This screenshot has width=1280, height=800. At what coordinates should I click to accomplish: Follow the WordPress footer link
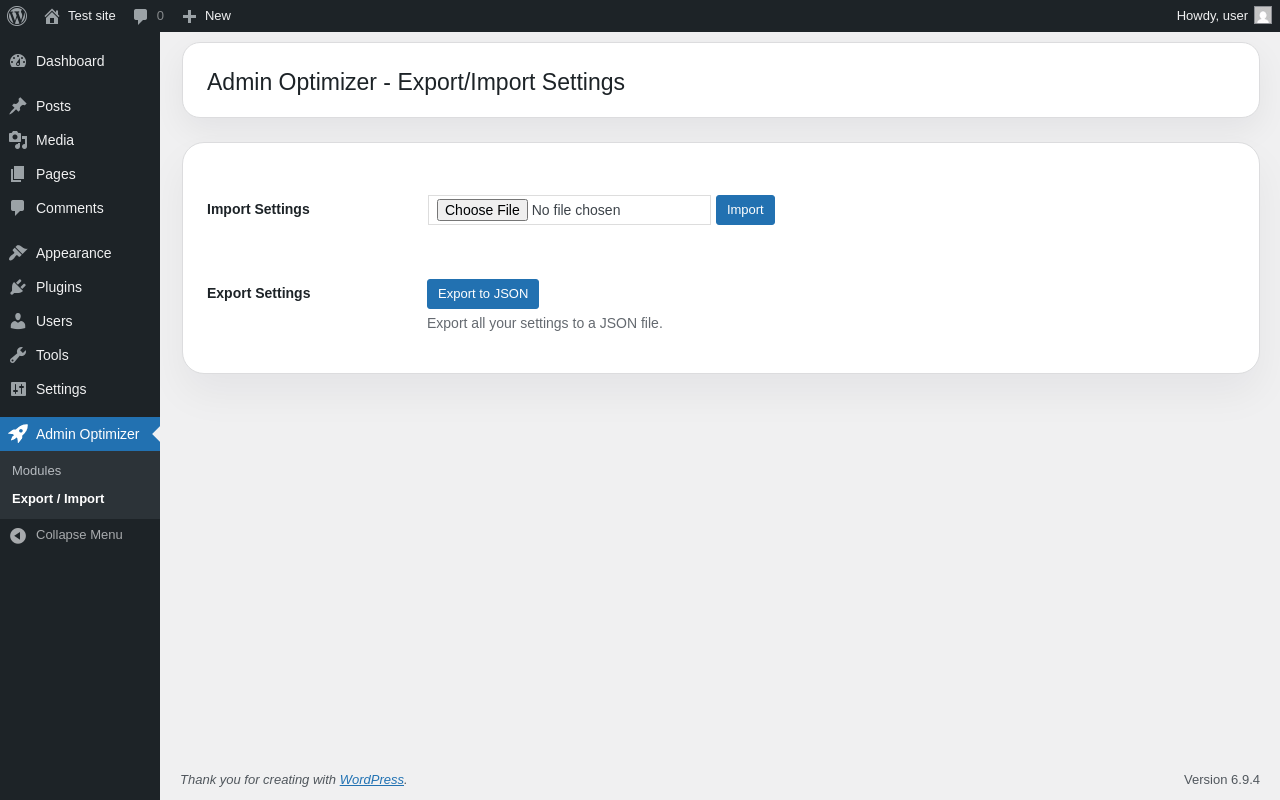[372, 780]
